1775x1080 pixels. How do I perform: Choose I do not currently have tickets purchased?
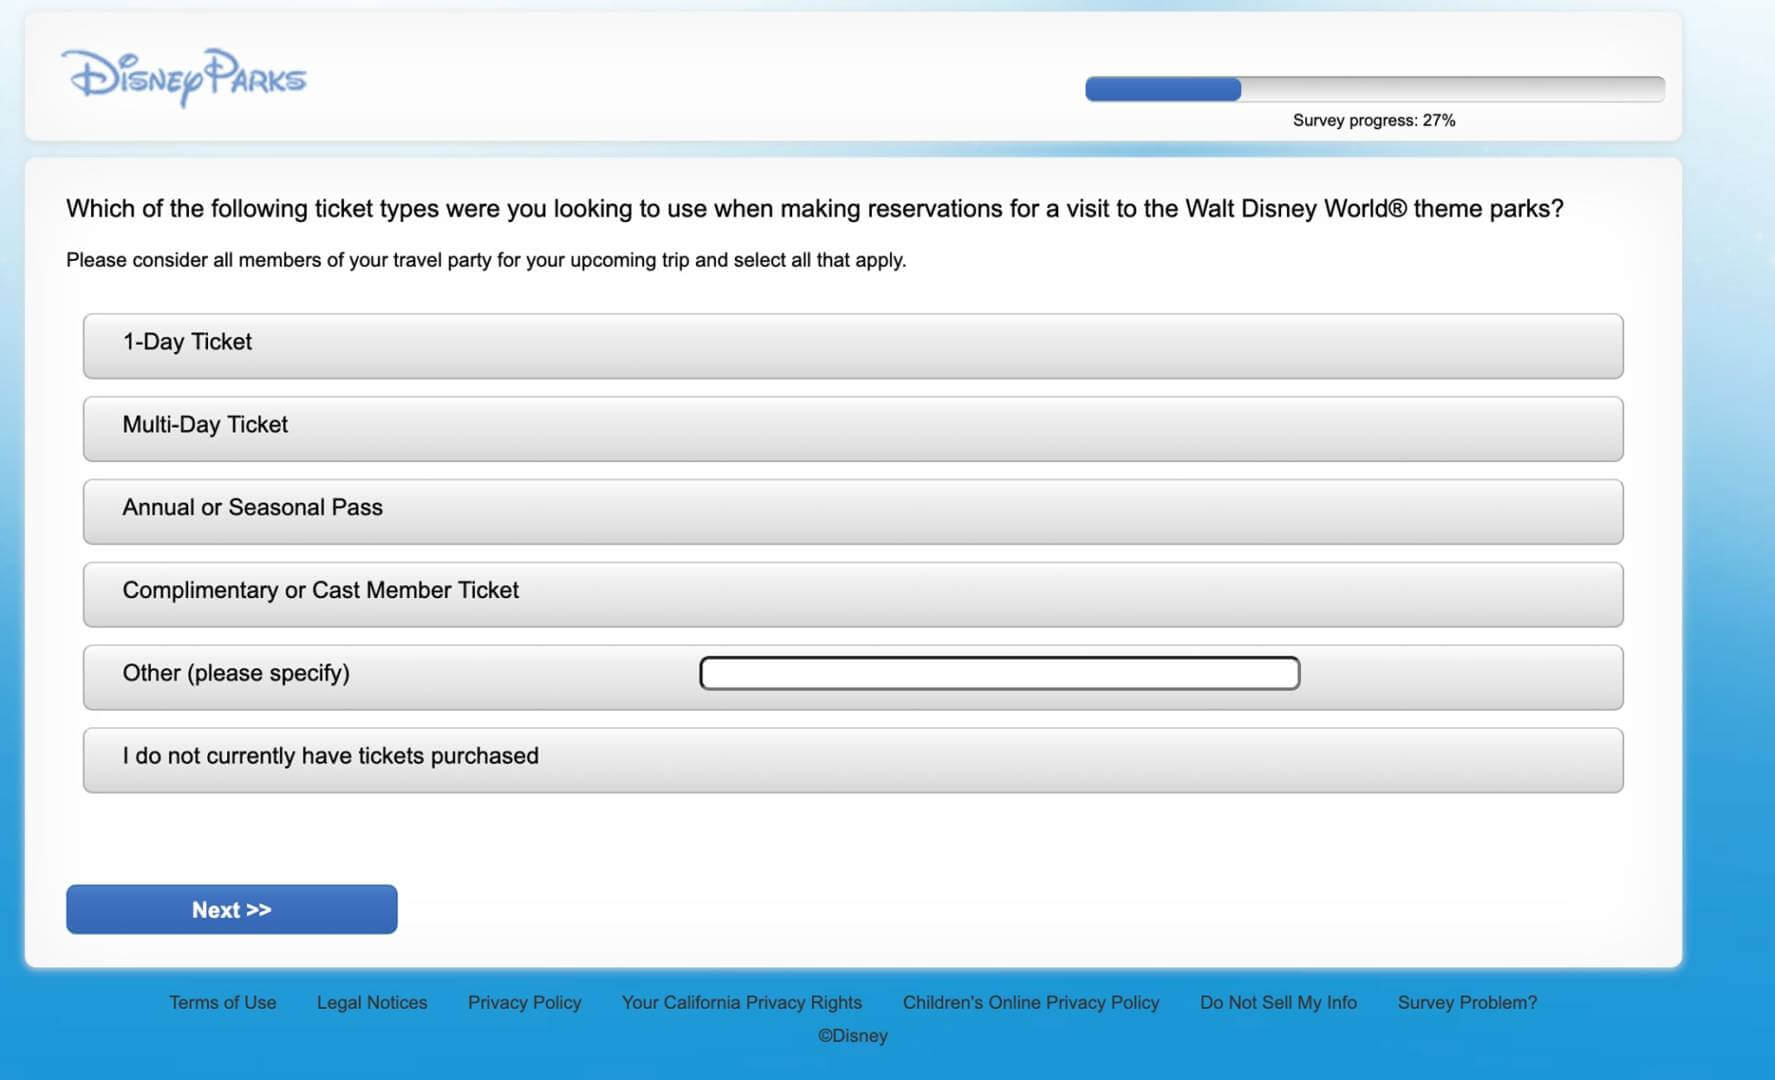point(853,761)
